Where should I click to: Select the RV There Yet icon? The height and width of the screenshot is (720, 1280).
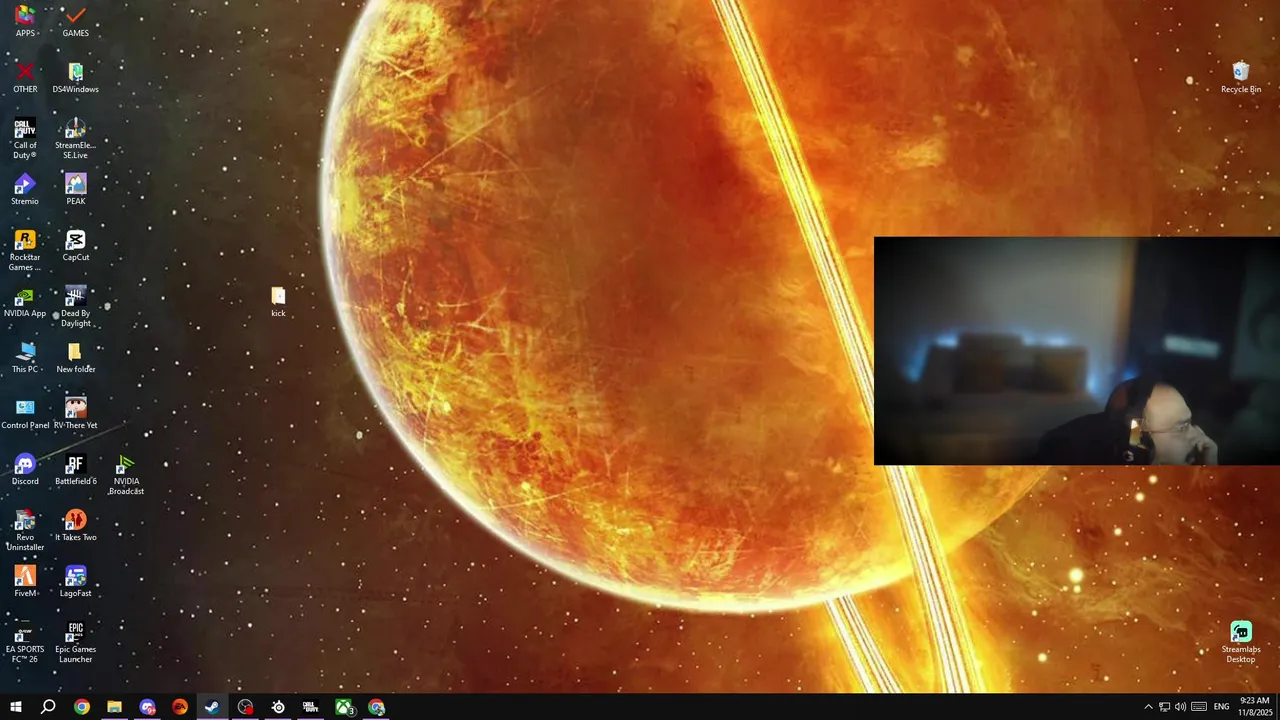(76, 414)
